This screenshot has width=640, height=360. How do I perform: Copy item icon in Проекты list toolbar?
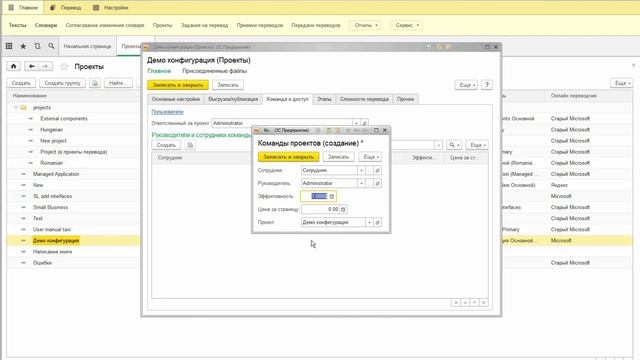95,83
